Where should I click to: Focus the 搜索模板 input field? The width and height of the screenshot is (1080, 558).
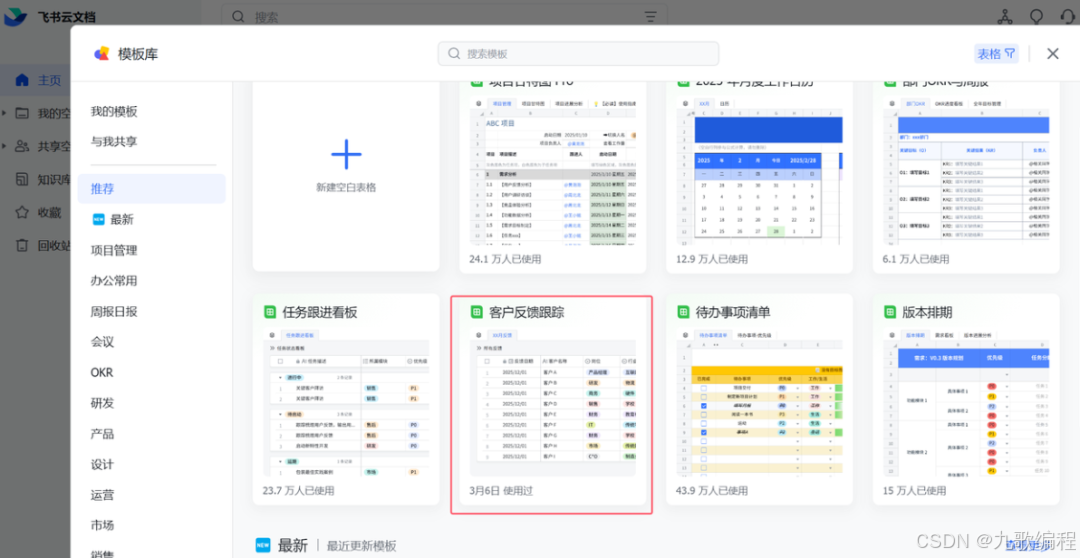[x=579, y=54]
